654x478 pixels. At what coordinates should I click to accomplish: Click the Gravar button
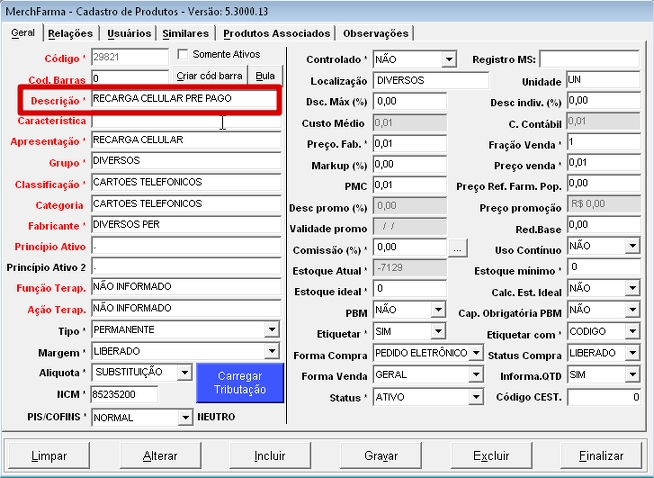pyautogui.click(x=381, y=456)
